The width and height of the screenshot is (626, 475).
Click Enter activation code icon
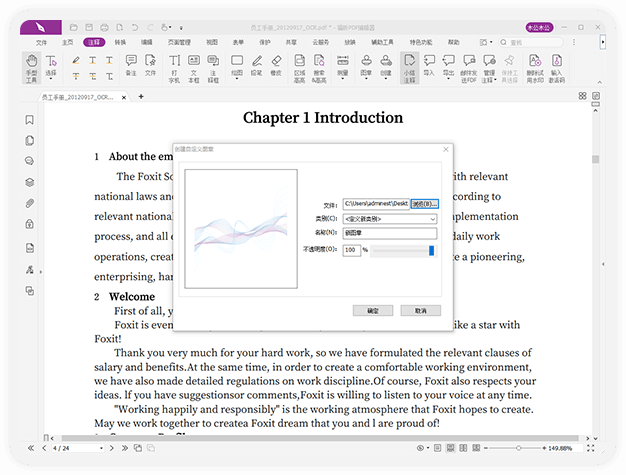[557, 61]
